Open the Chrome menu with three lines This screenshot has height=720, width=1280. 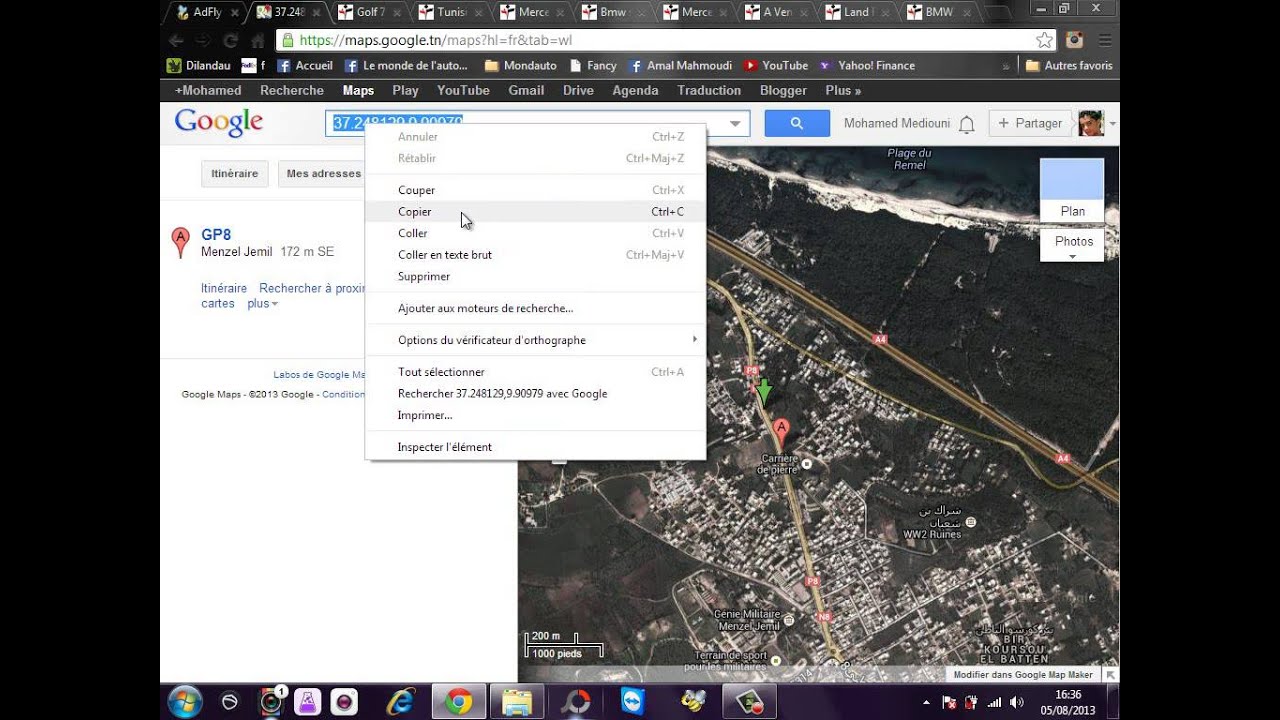1105,40
